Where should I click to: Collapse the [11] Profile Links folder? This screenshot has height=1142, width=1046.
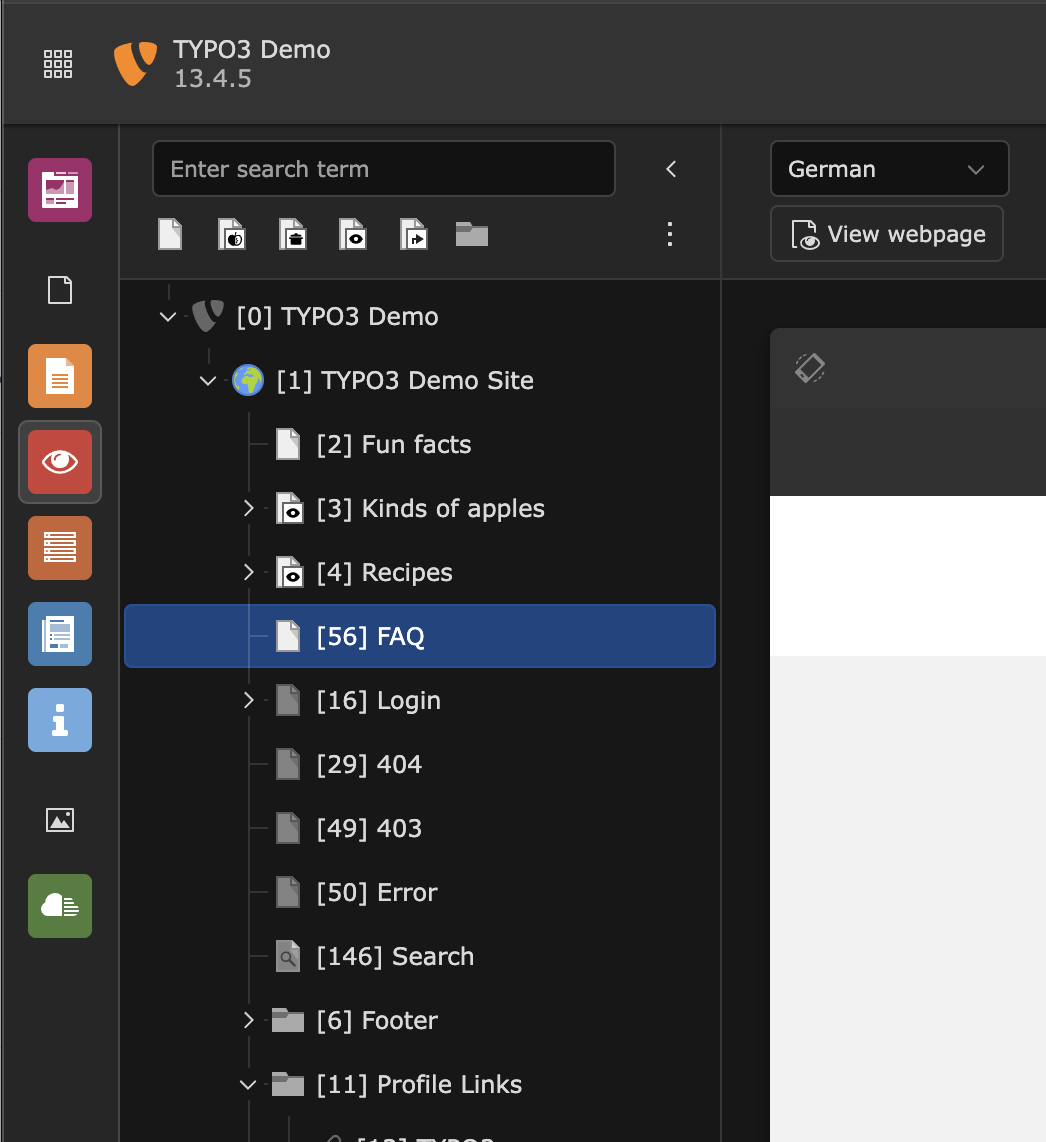[x=248, y=1084]
